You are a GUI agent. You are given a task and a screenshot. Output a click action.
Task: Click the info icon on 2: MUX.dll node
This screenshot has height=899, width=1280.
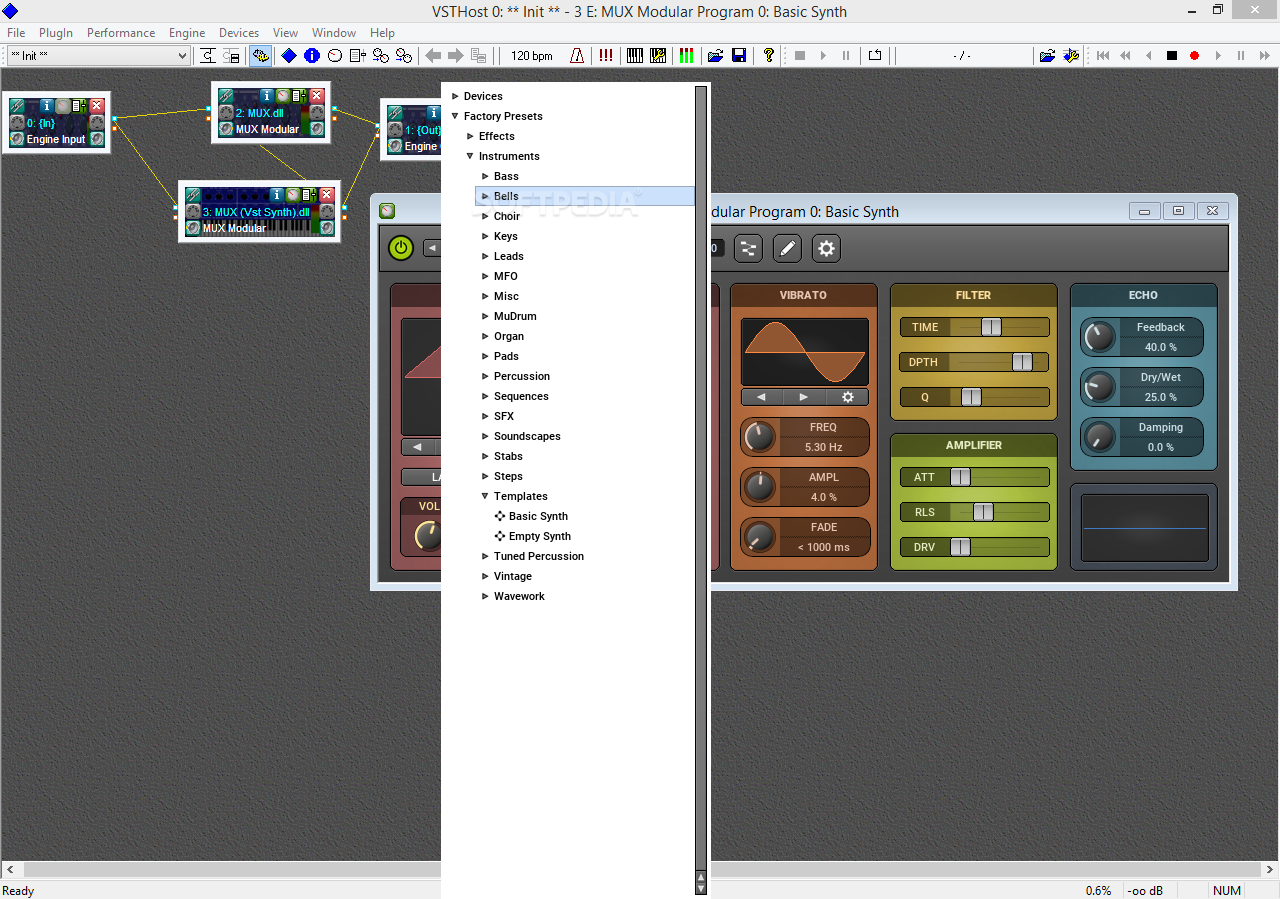267,95
